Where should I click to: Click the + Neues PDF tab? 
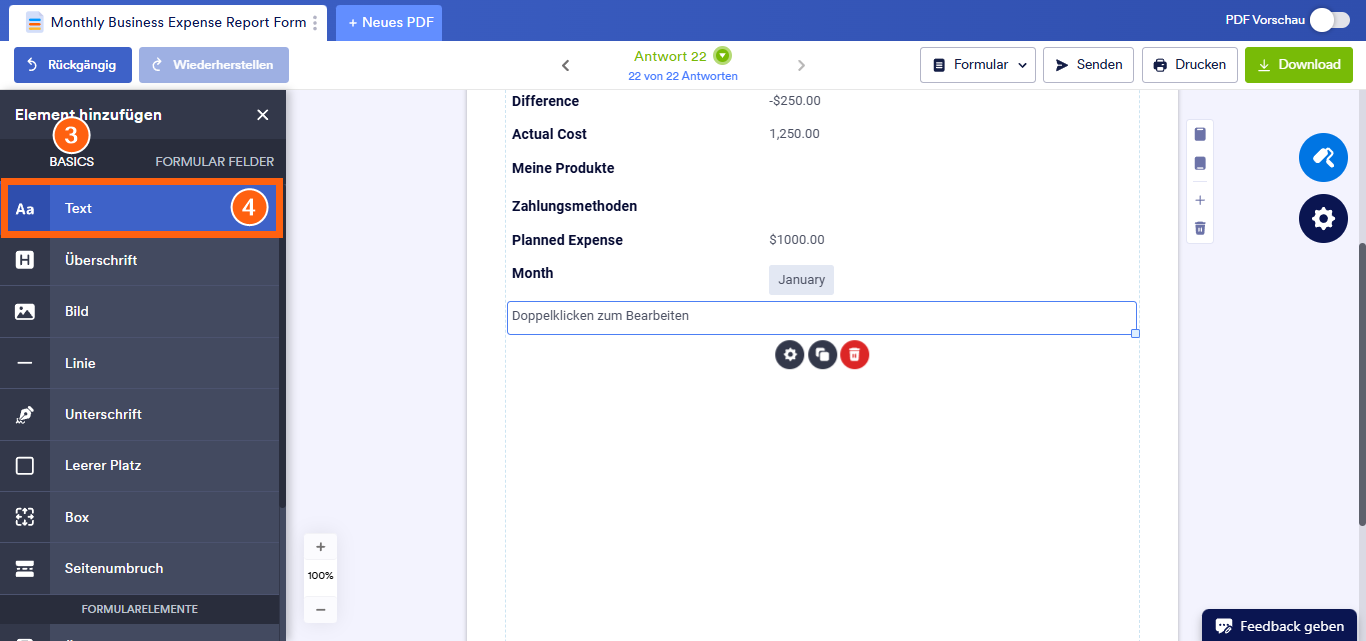(x=389, y=22)
